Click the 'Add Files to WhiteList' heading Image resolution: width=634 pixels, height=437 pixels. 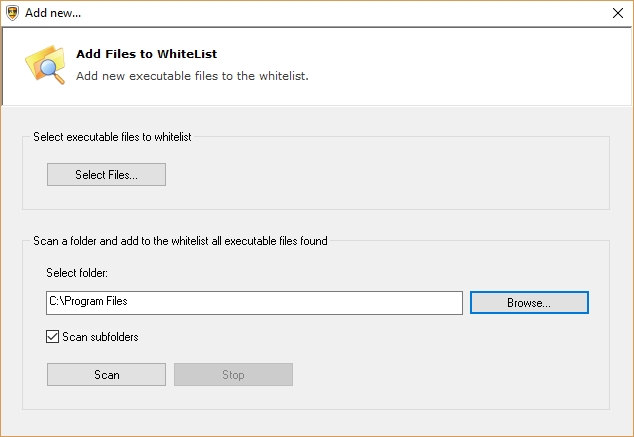[146, 54]
